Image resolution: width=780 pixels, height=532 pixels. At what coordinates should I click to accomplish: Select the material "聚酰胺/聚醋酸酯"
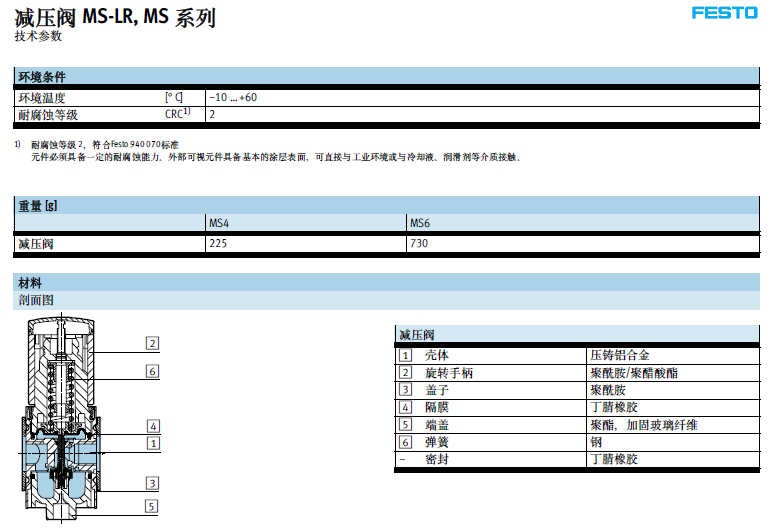click(x=634, y=373)
